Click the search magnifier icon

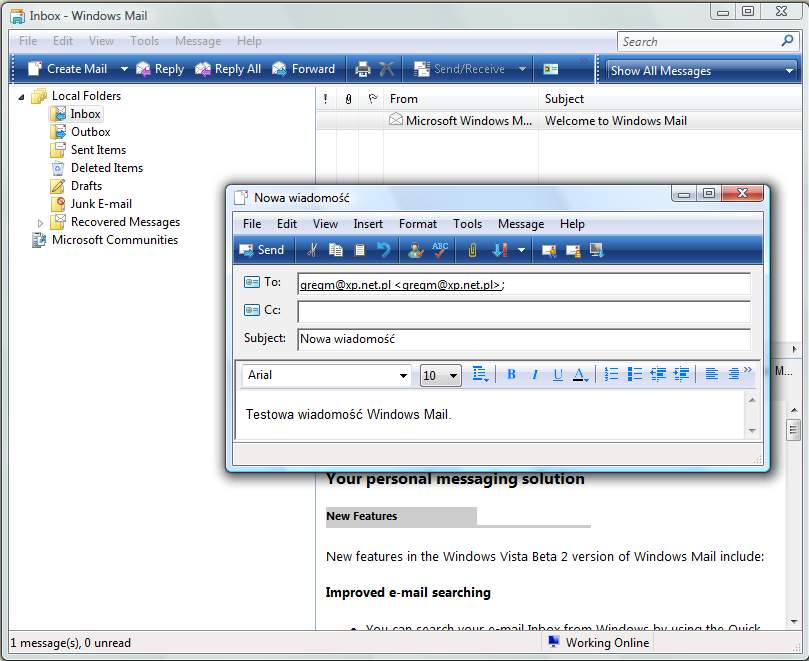tap(787, 41)
